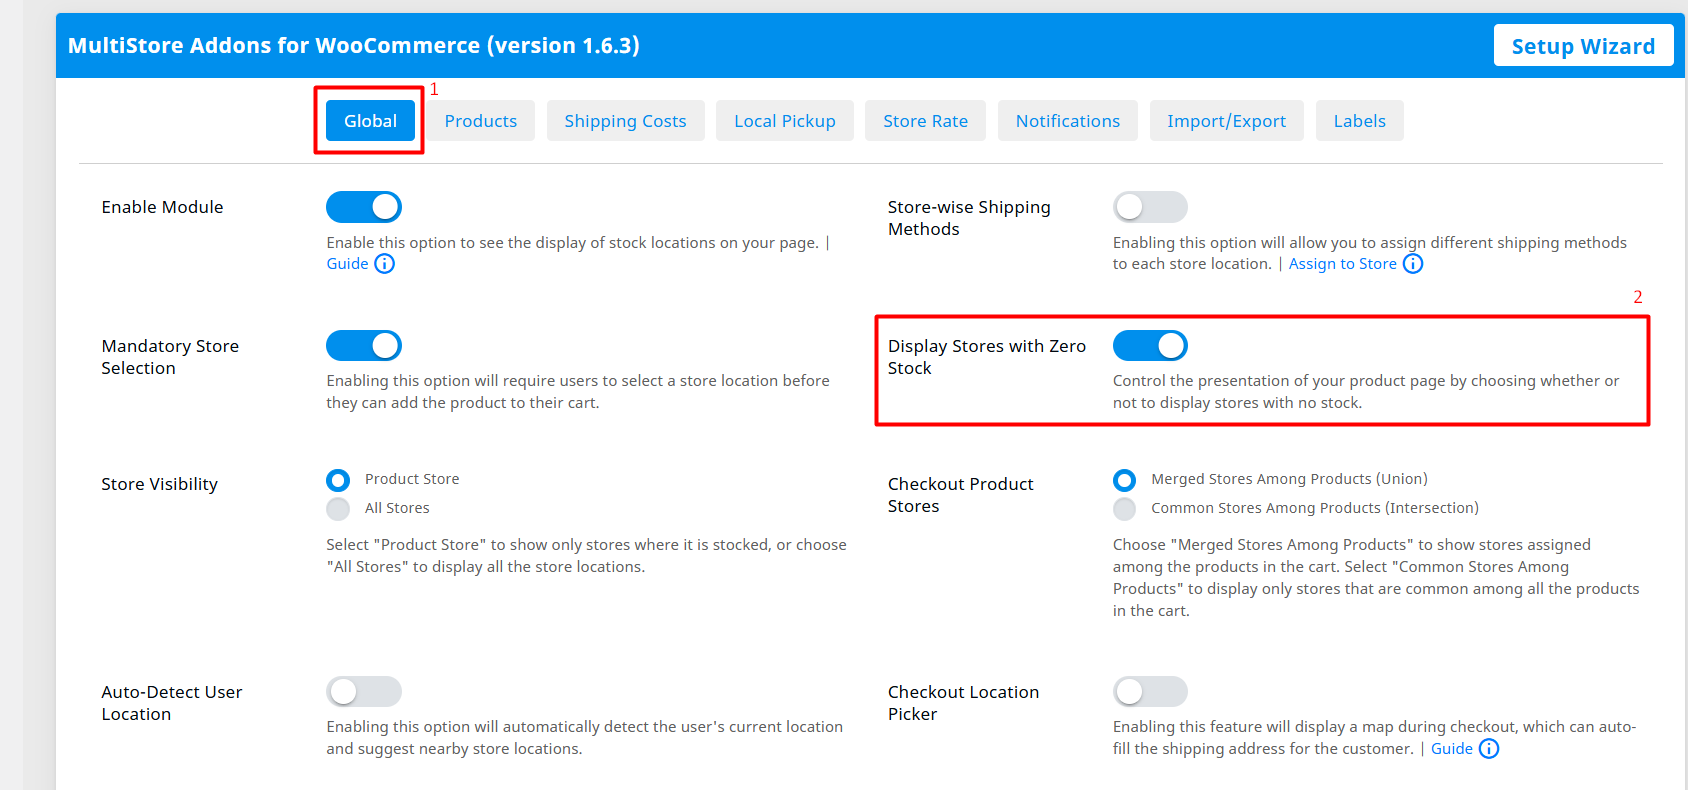Switch on Checkout Location Picker
The height and width of the screenshot is (790, 1688).
[x=1150, y=692]
